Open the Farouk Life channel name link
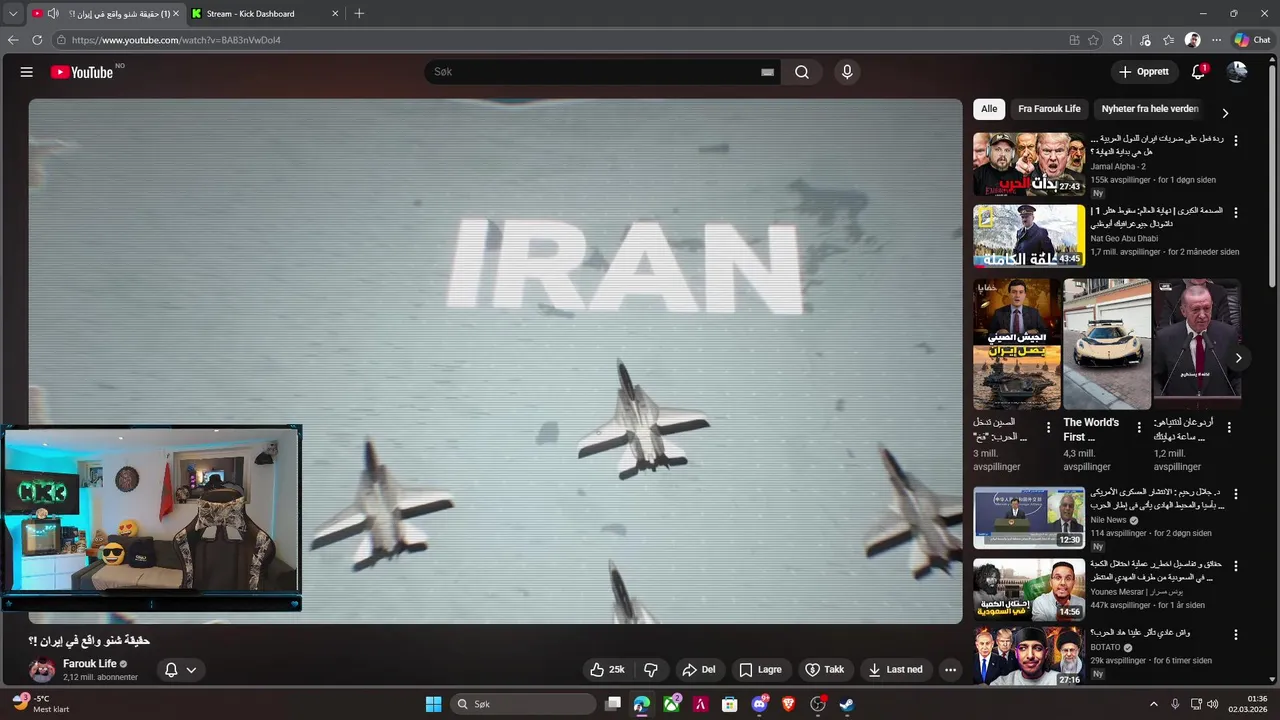Screen dimensions: 1280x720 point(89,664)
